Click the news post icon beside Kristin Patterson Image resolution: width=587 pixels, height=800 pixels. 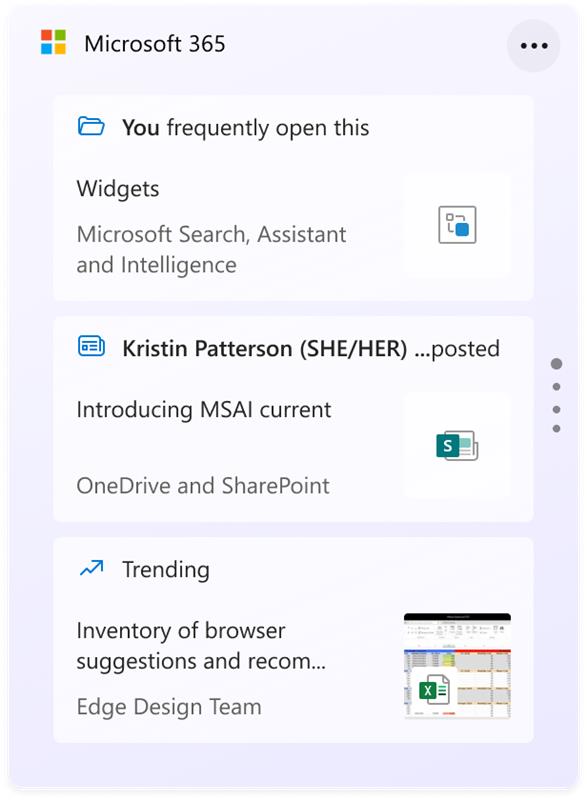(x=91, y=346)
